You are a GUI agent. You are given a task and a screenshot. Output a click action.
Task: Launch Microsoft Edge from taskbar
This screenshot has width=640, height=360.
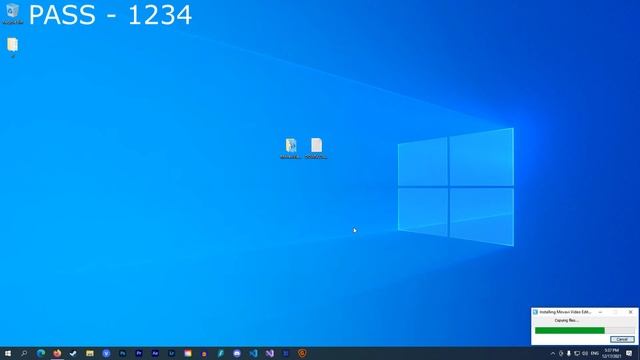click(41, 353)
